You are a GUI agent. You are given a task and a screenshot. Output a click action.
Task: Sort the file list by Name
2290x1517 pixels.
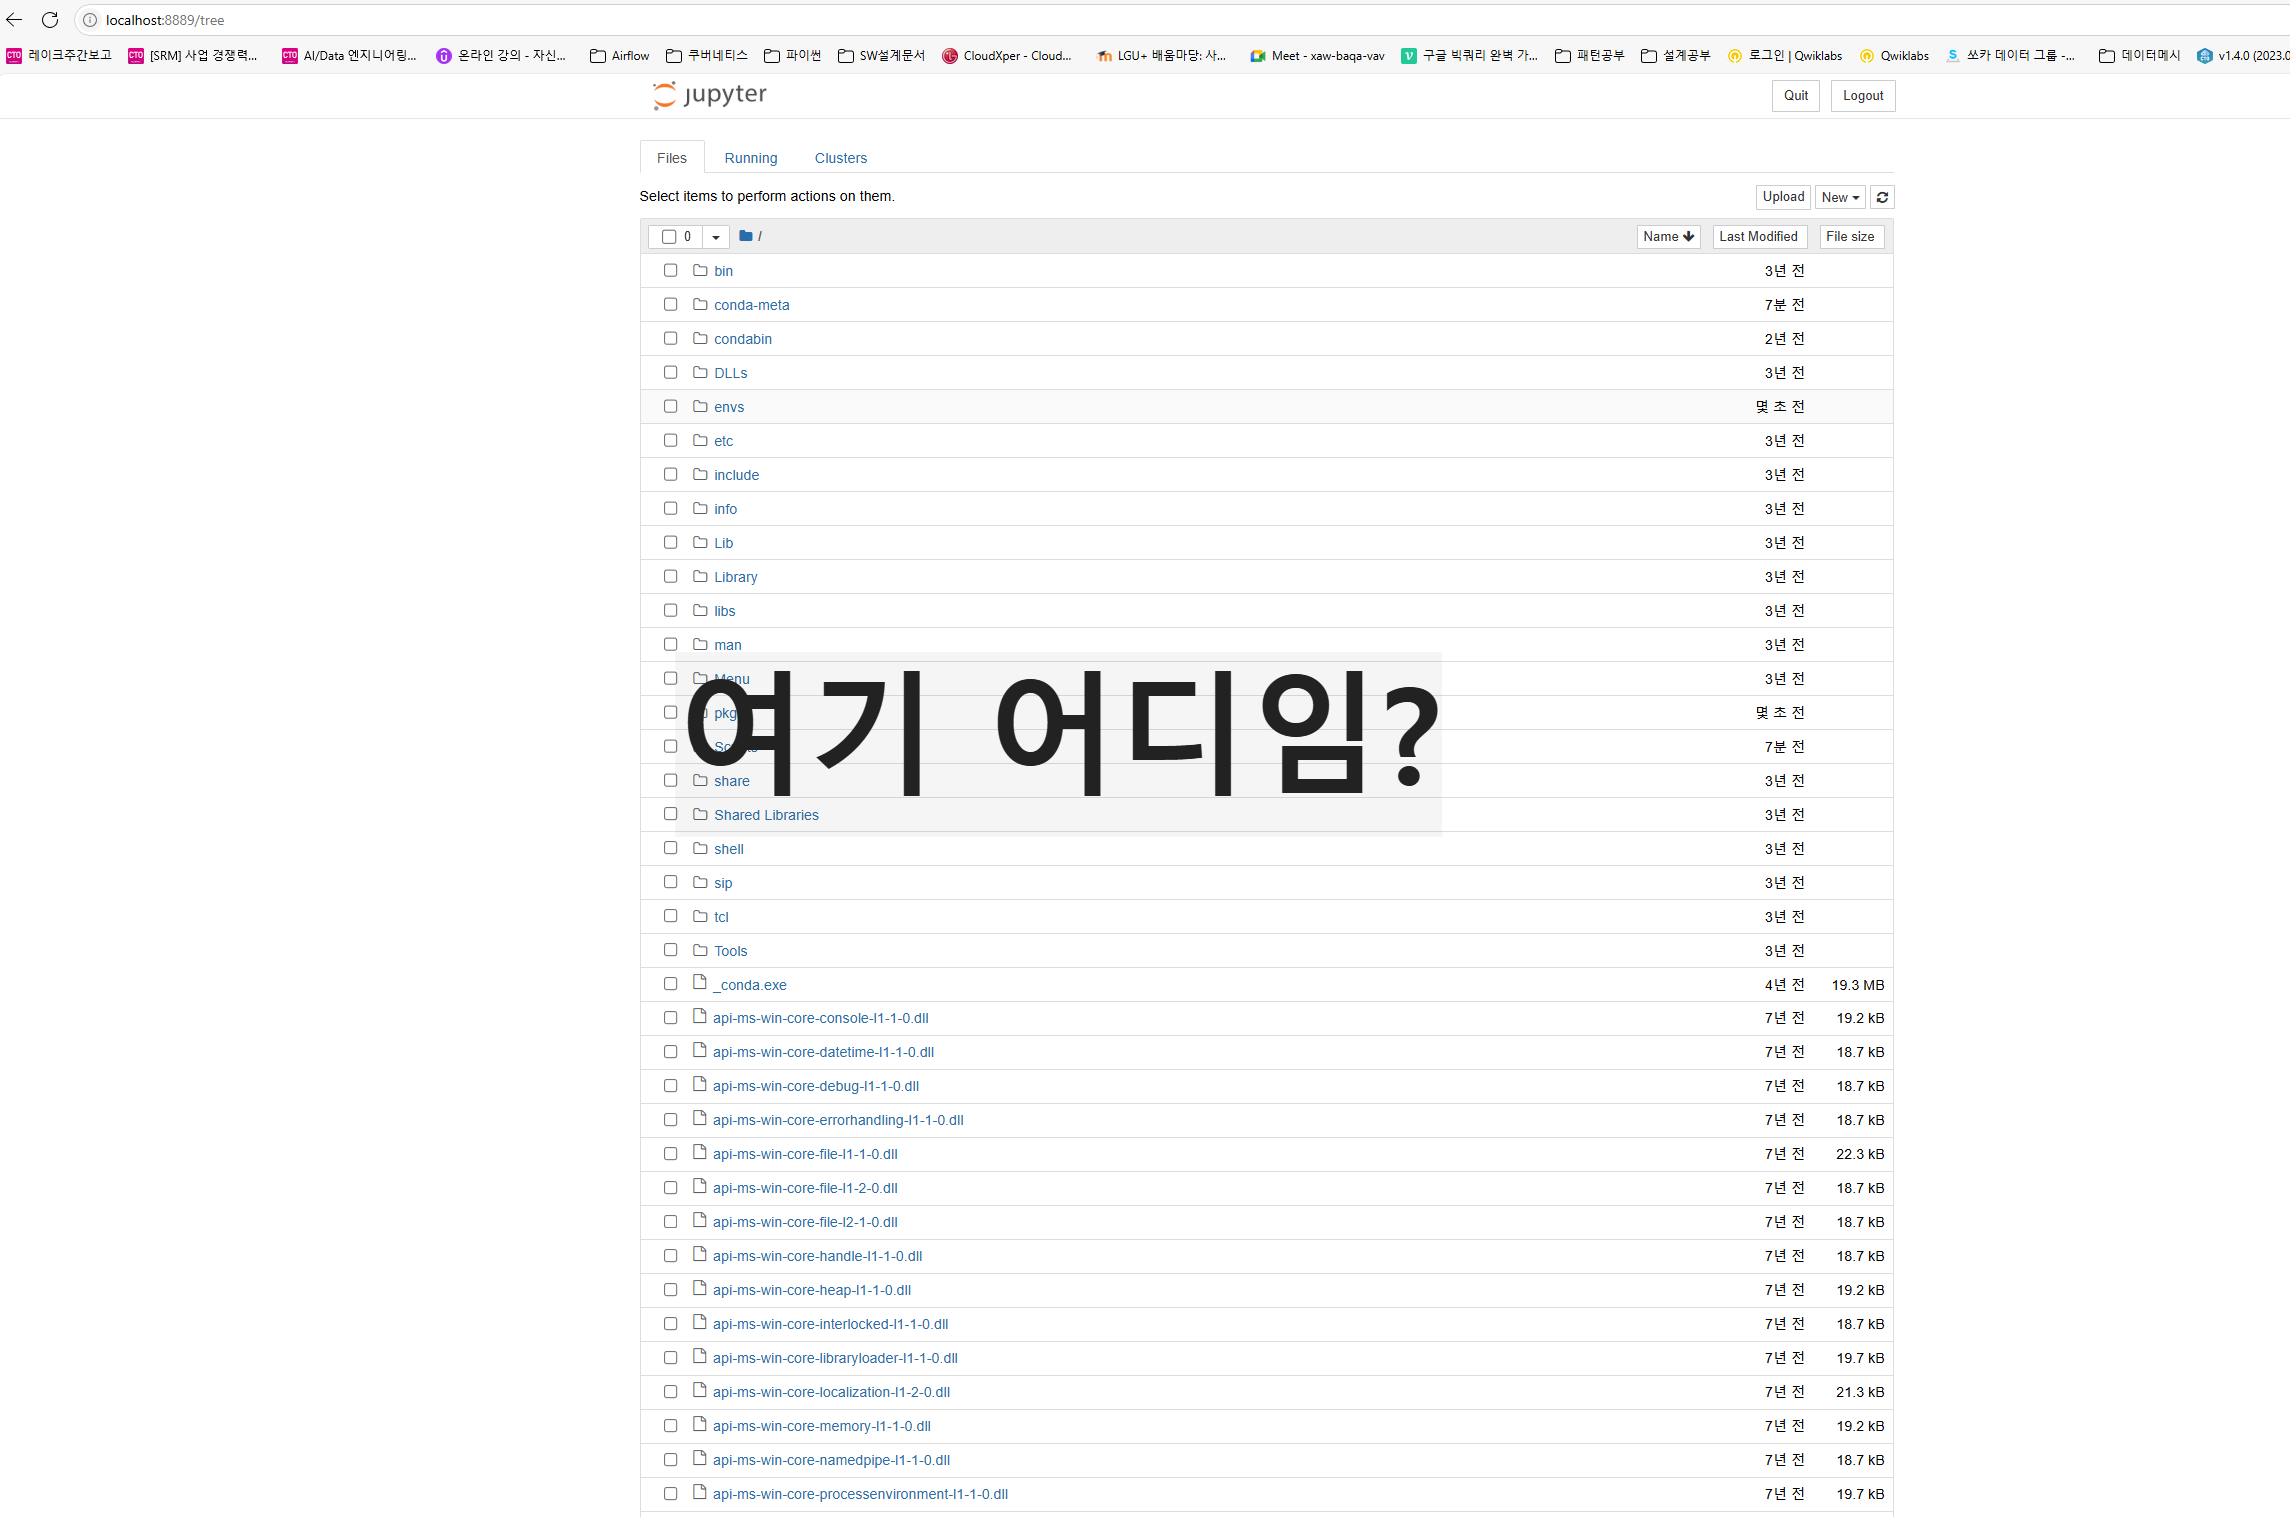click(1667, 236)
